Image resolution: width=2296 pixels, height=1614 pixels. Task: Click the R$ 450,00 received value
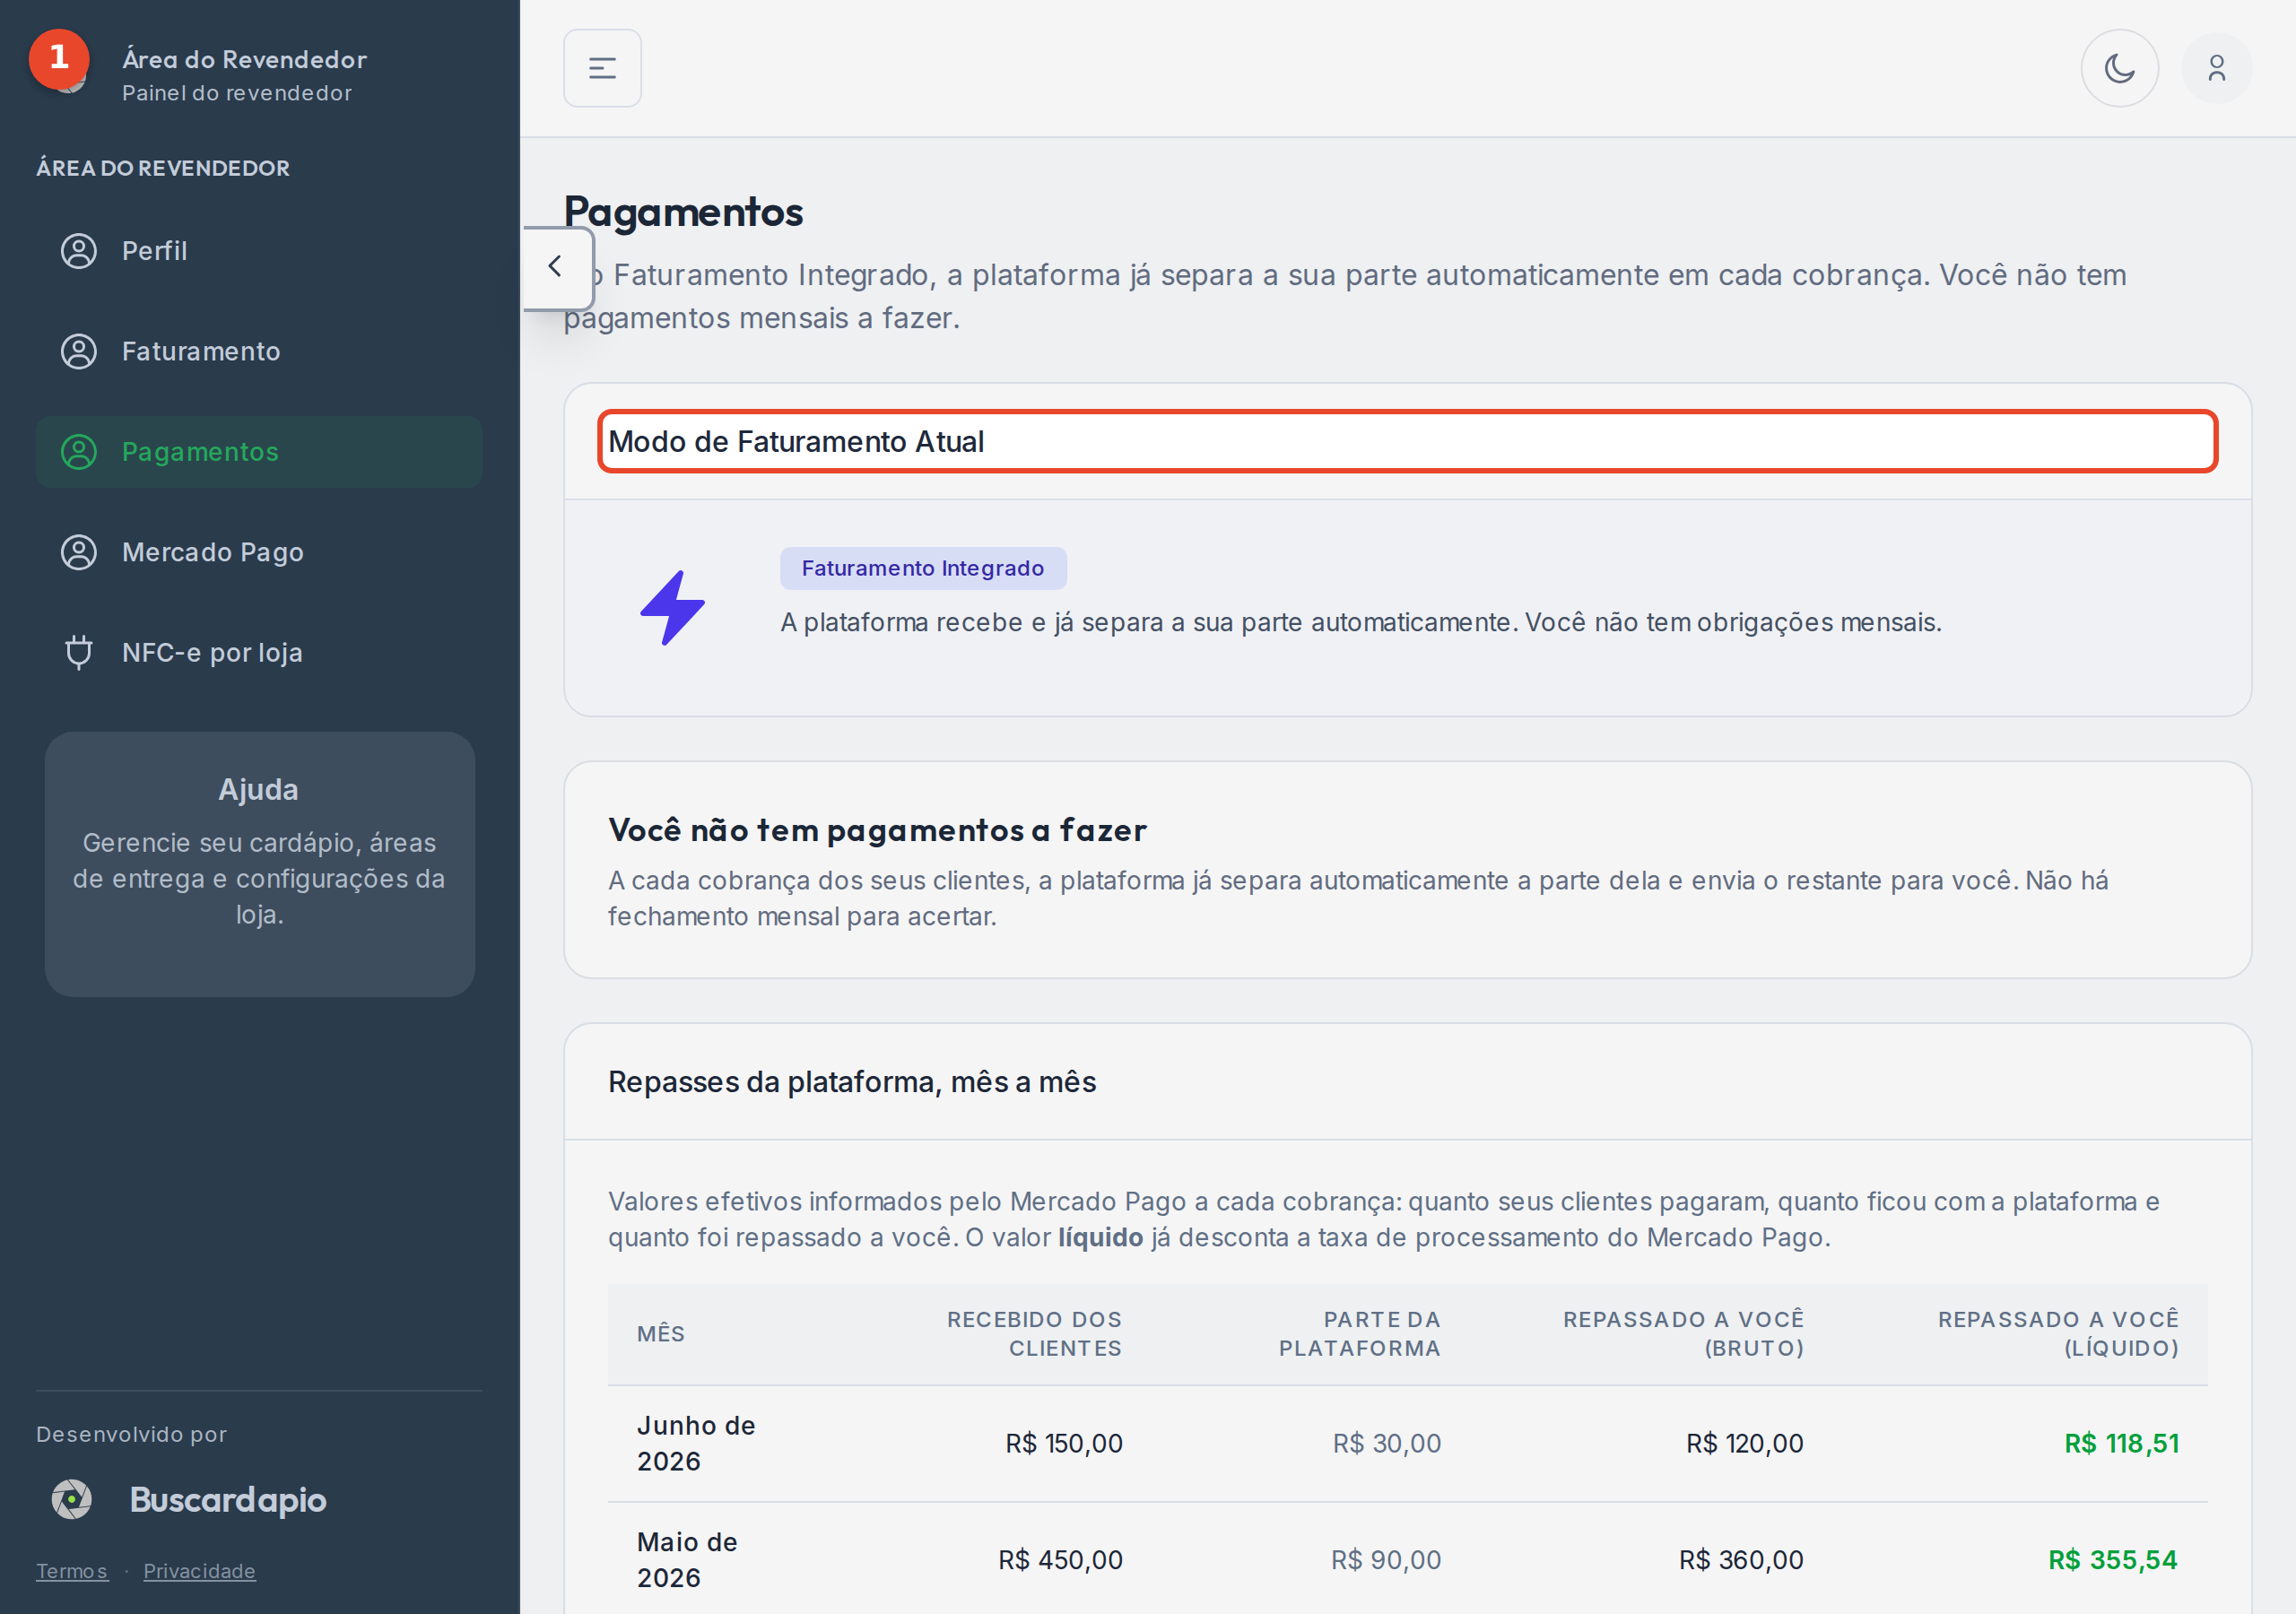[x=1060, y=1560]
